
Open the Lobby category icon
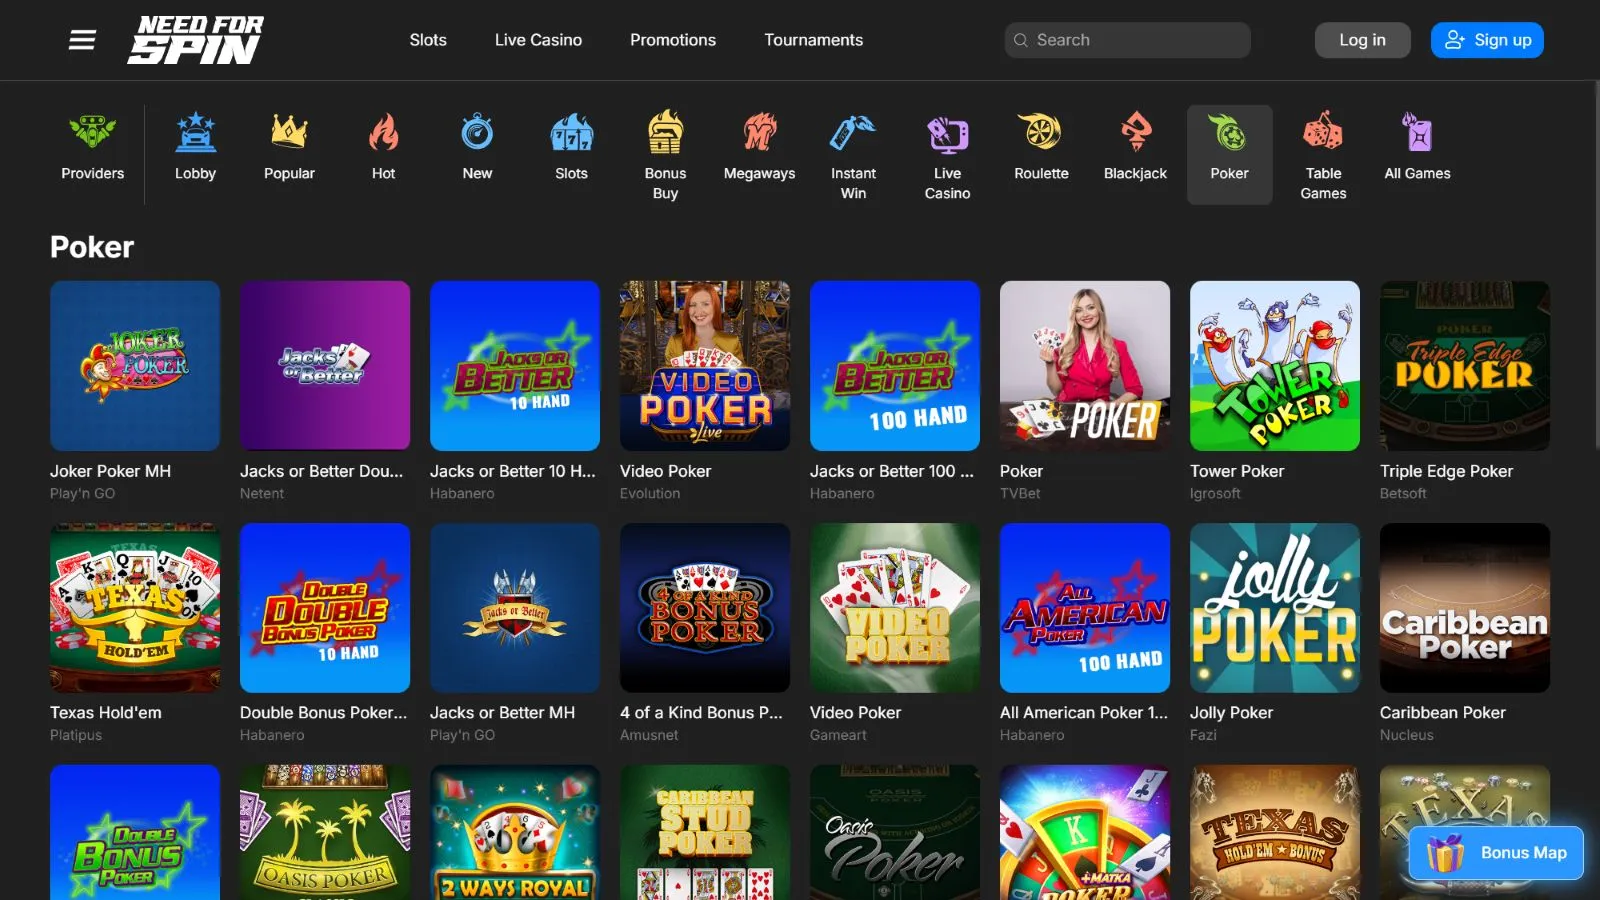click(195, 133)
